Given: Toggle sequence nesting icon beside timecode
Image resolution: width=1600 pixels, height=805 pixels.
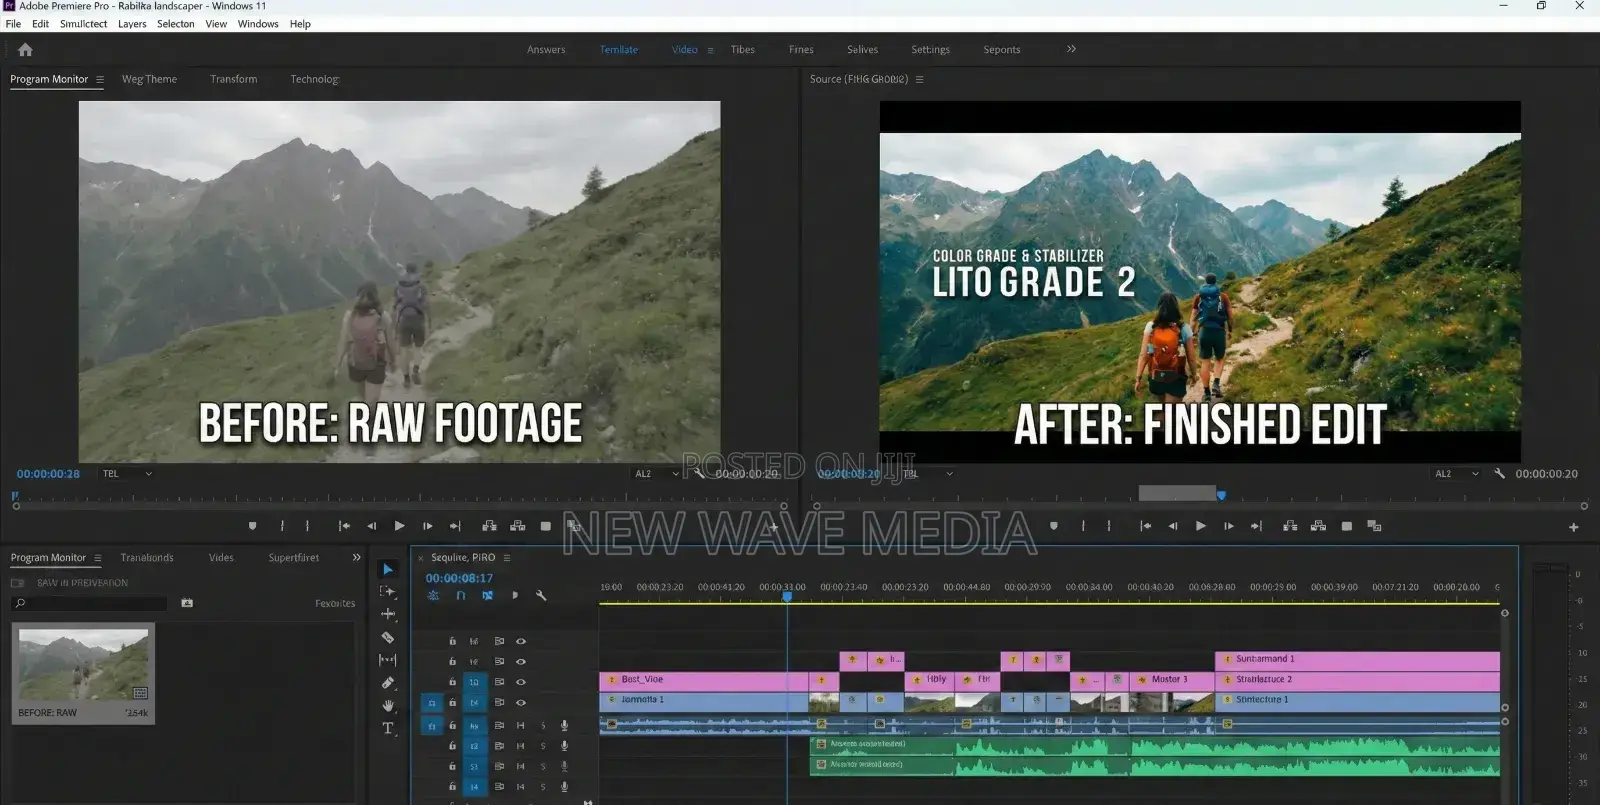Looking at the screenshot, I should [433, 596].
